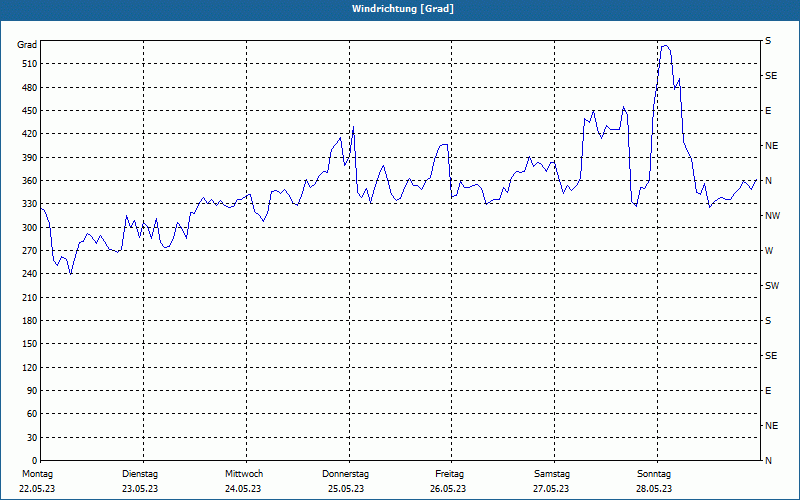Click the Montag day label
This screenshot has height=500, width=800.
coord(37,474)
